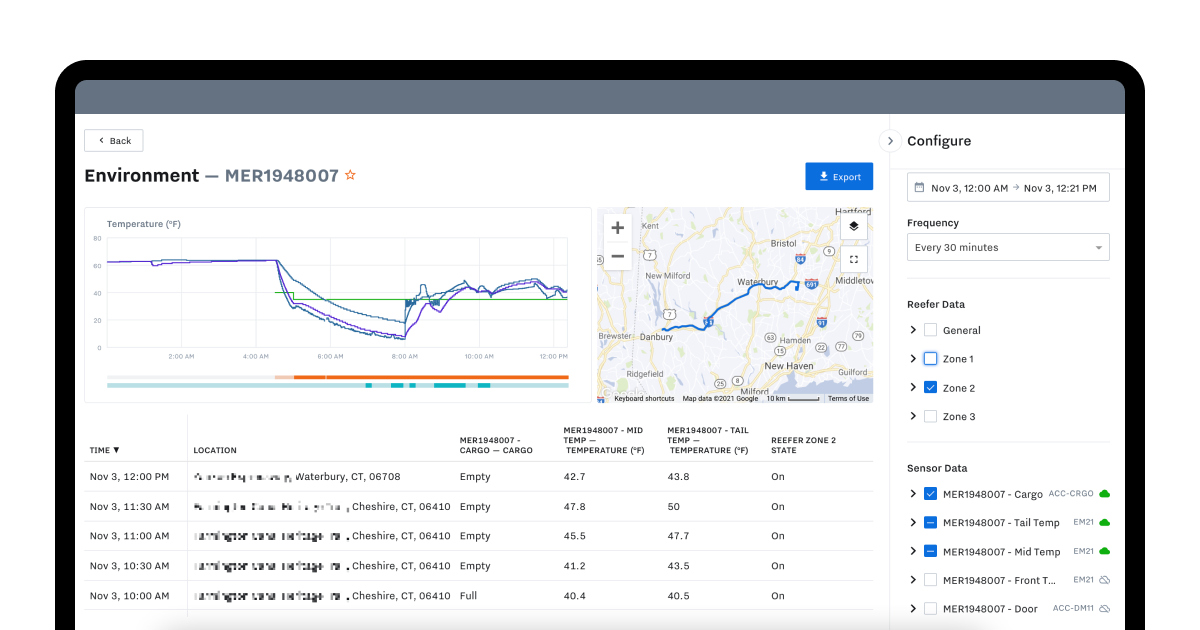Viewport: 1200px width, 630px height.
Task: Zoom in on the map
Action: [x=618, y=228]
